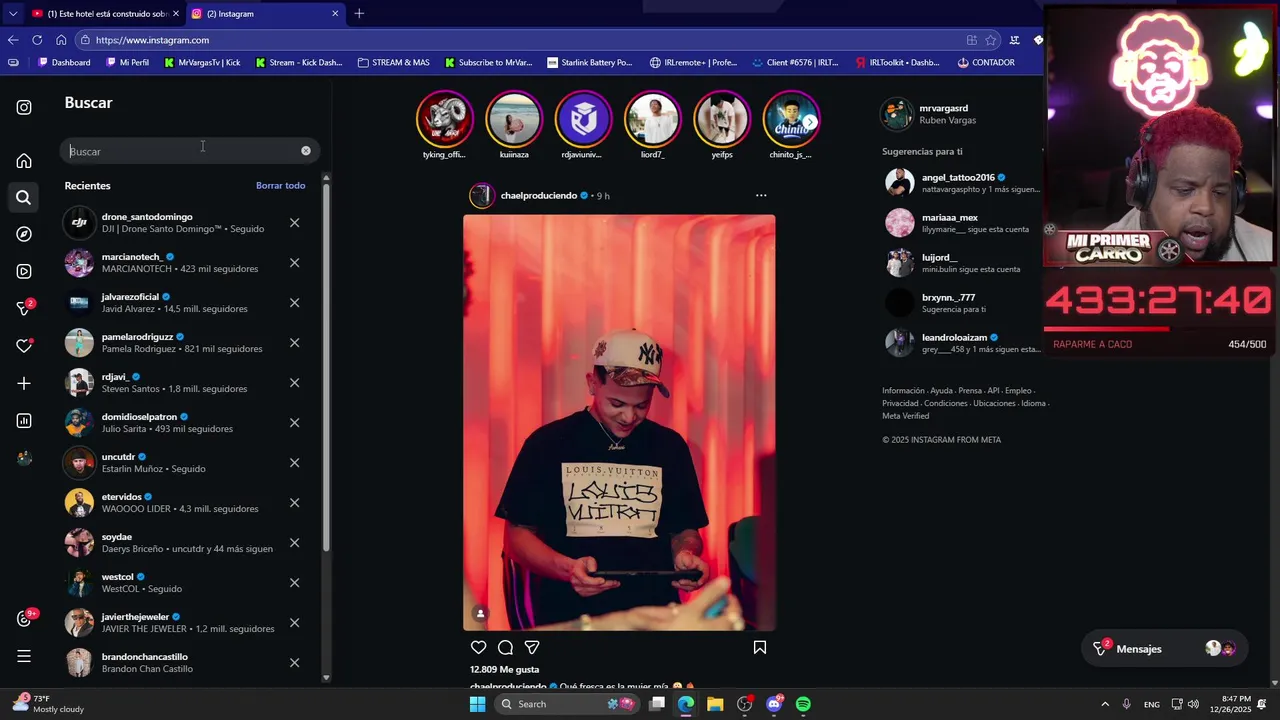Viewport: 1280px width, 720px height.
Task: Open the Dashboard bookmark
Action: [64, 62]
